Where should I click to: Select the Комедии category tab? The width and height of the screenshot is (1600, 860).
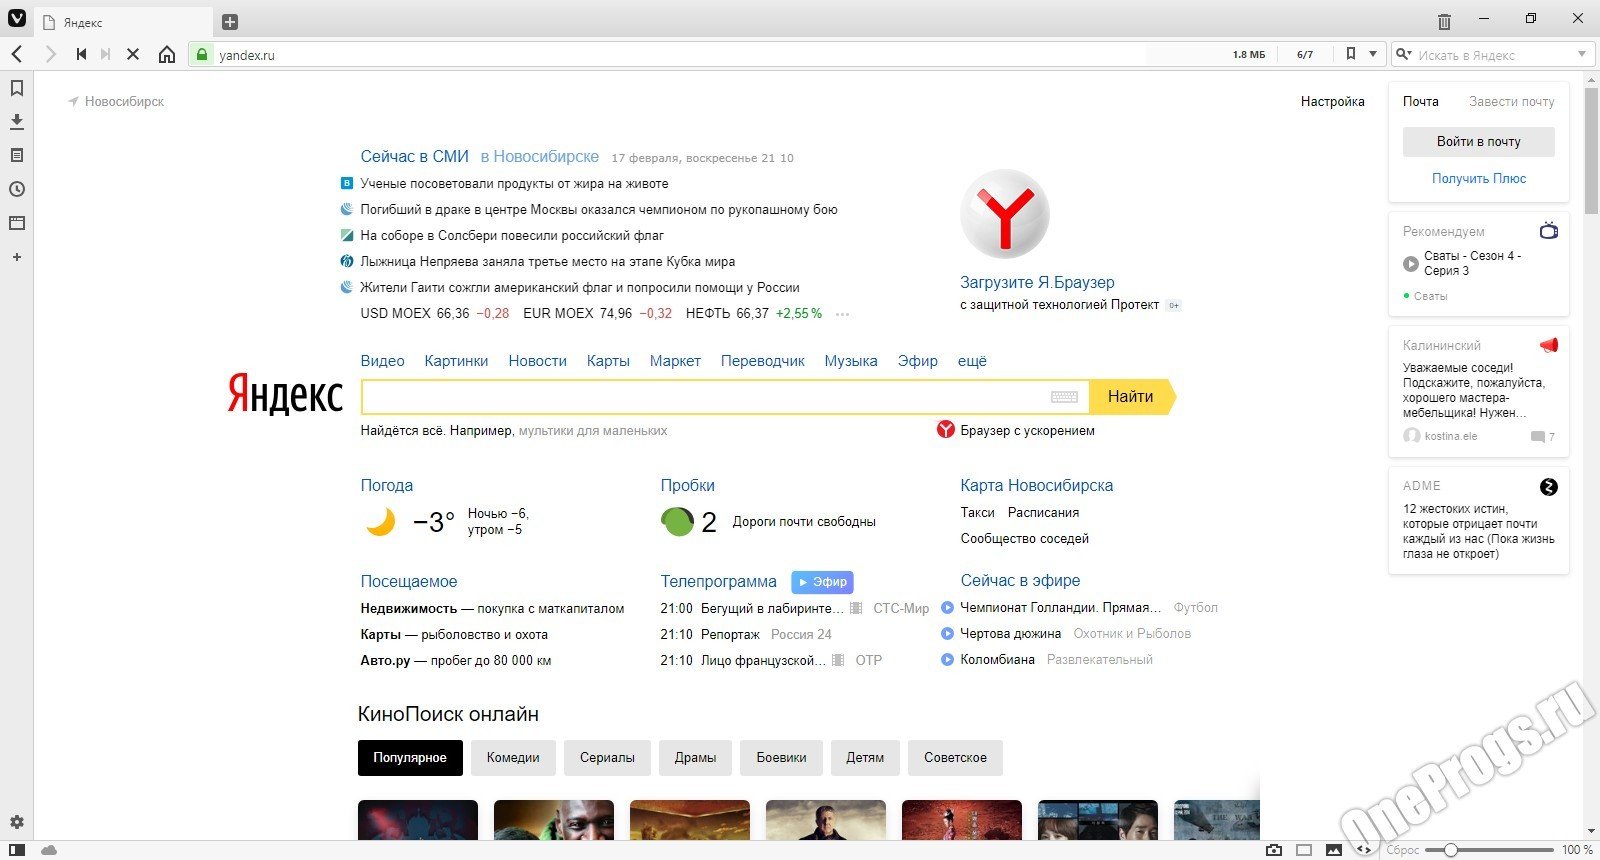pyautogui.click(x=513, y=758)
